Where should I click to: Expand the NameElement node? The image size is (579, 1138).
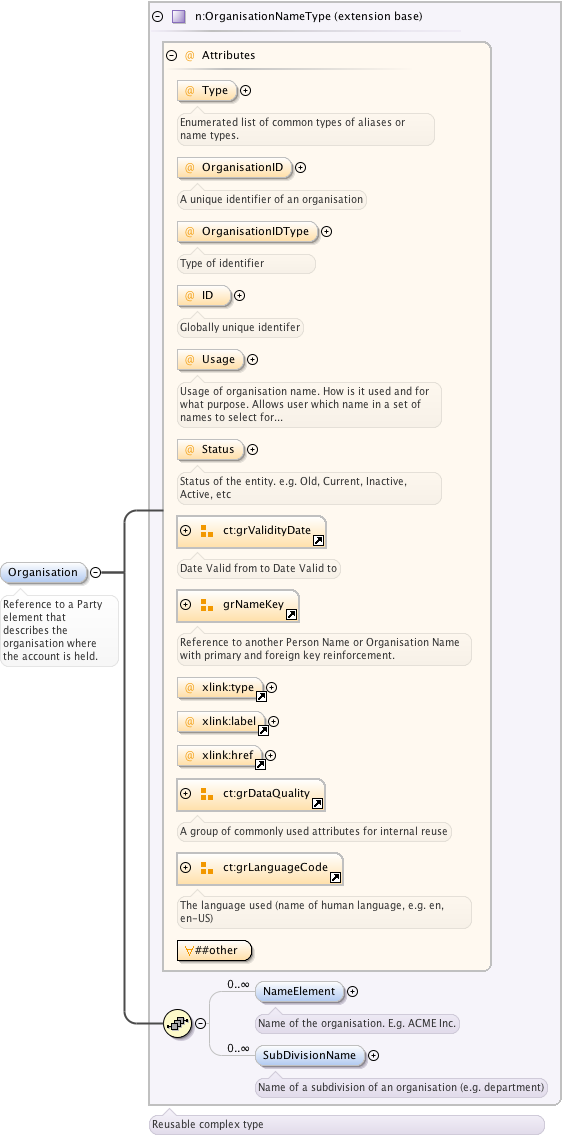[x=353, y=991]
